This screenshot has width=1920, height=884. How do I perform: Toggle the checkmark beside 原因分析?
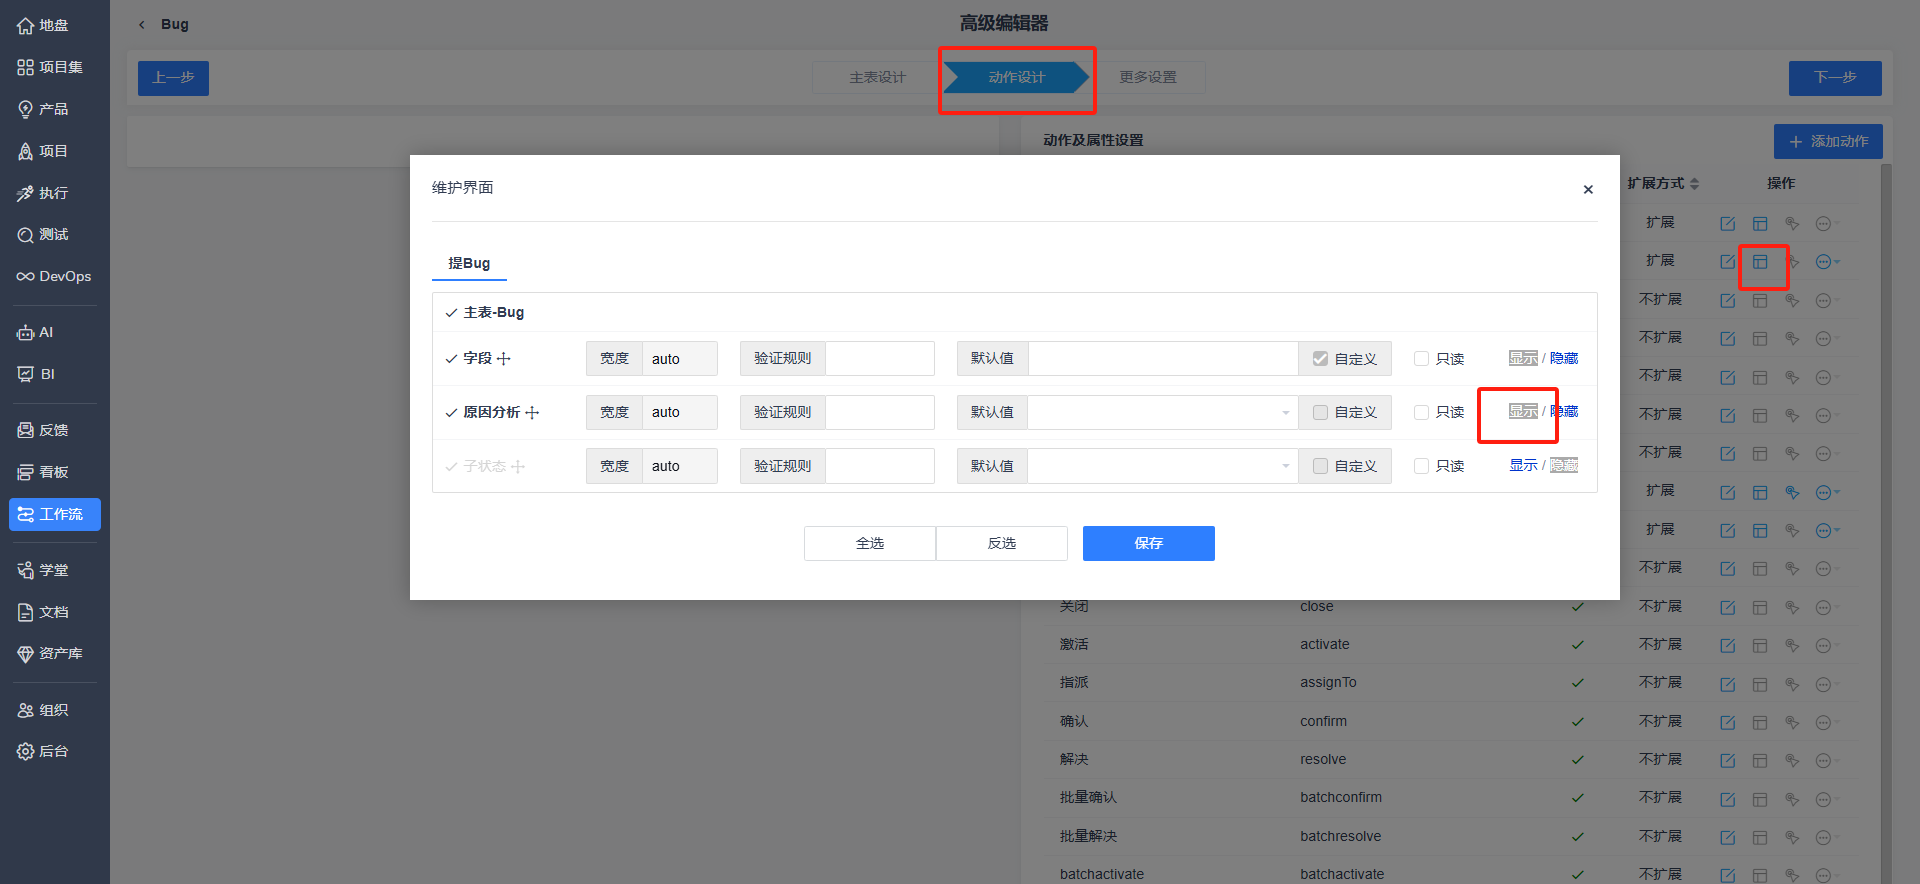[451, 412]
